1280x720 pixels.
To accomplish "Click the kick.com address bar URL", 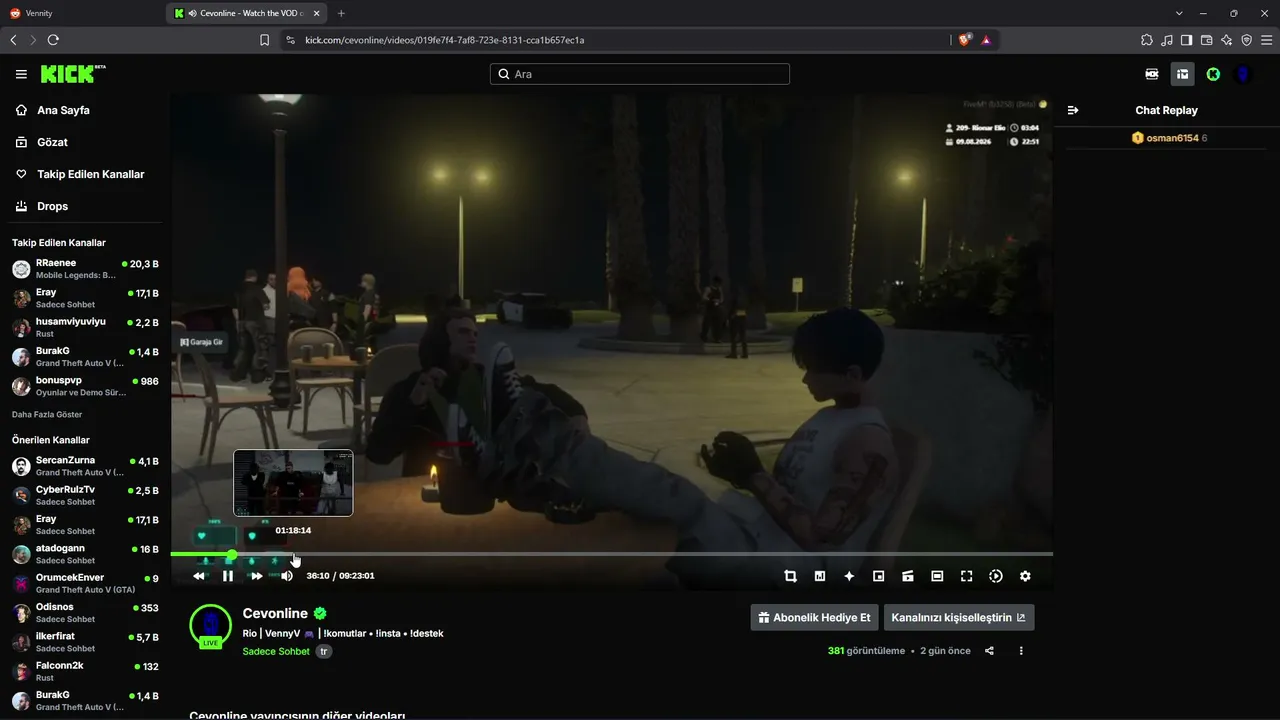I will (445, 40).
